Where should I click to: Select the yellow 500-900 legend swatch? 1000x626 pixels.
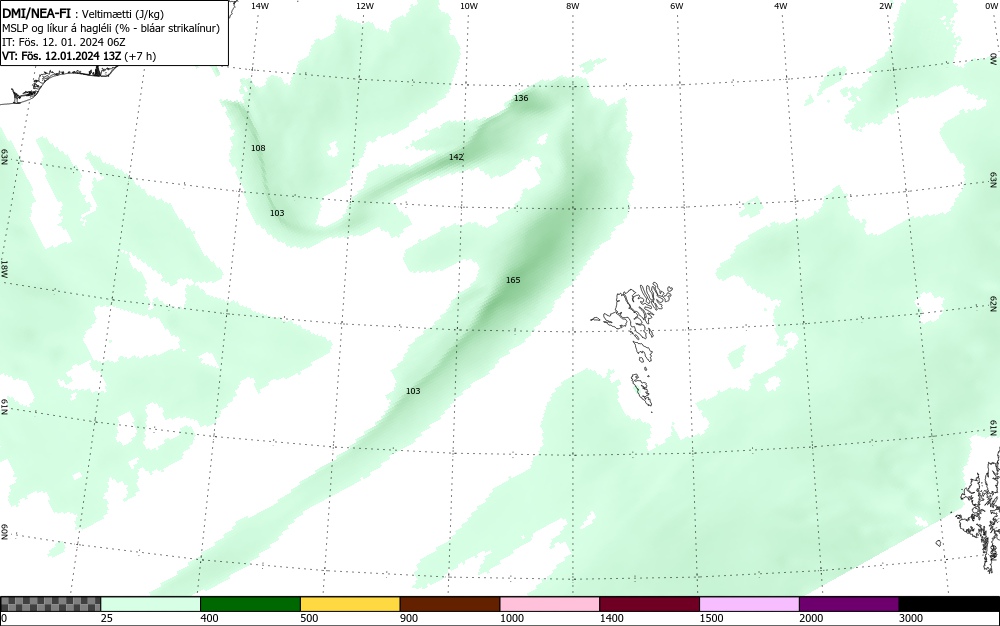pyautogui.click(x=350, y=604)
